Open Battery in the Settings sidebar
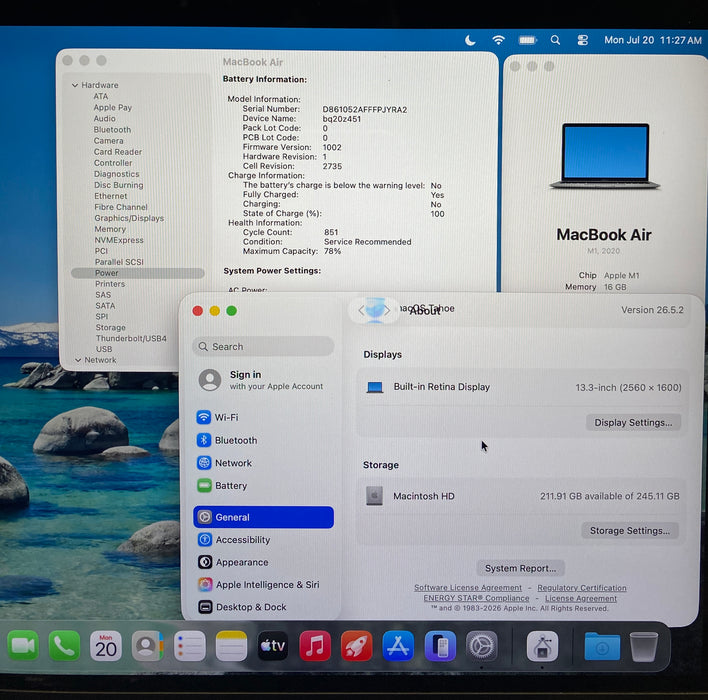Screen dimensions: 708x700 coord(264,485)
